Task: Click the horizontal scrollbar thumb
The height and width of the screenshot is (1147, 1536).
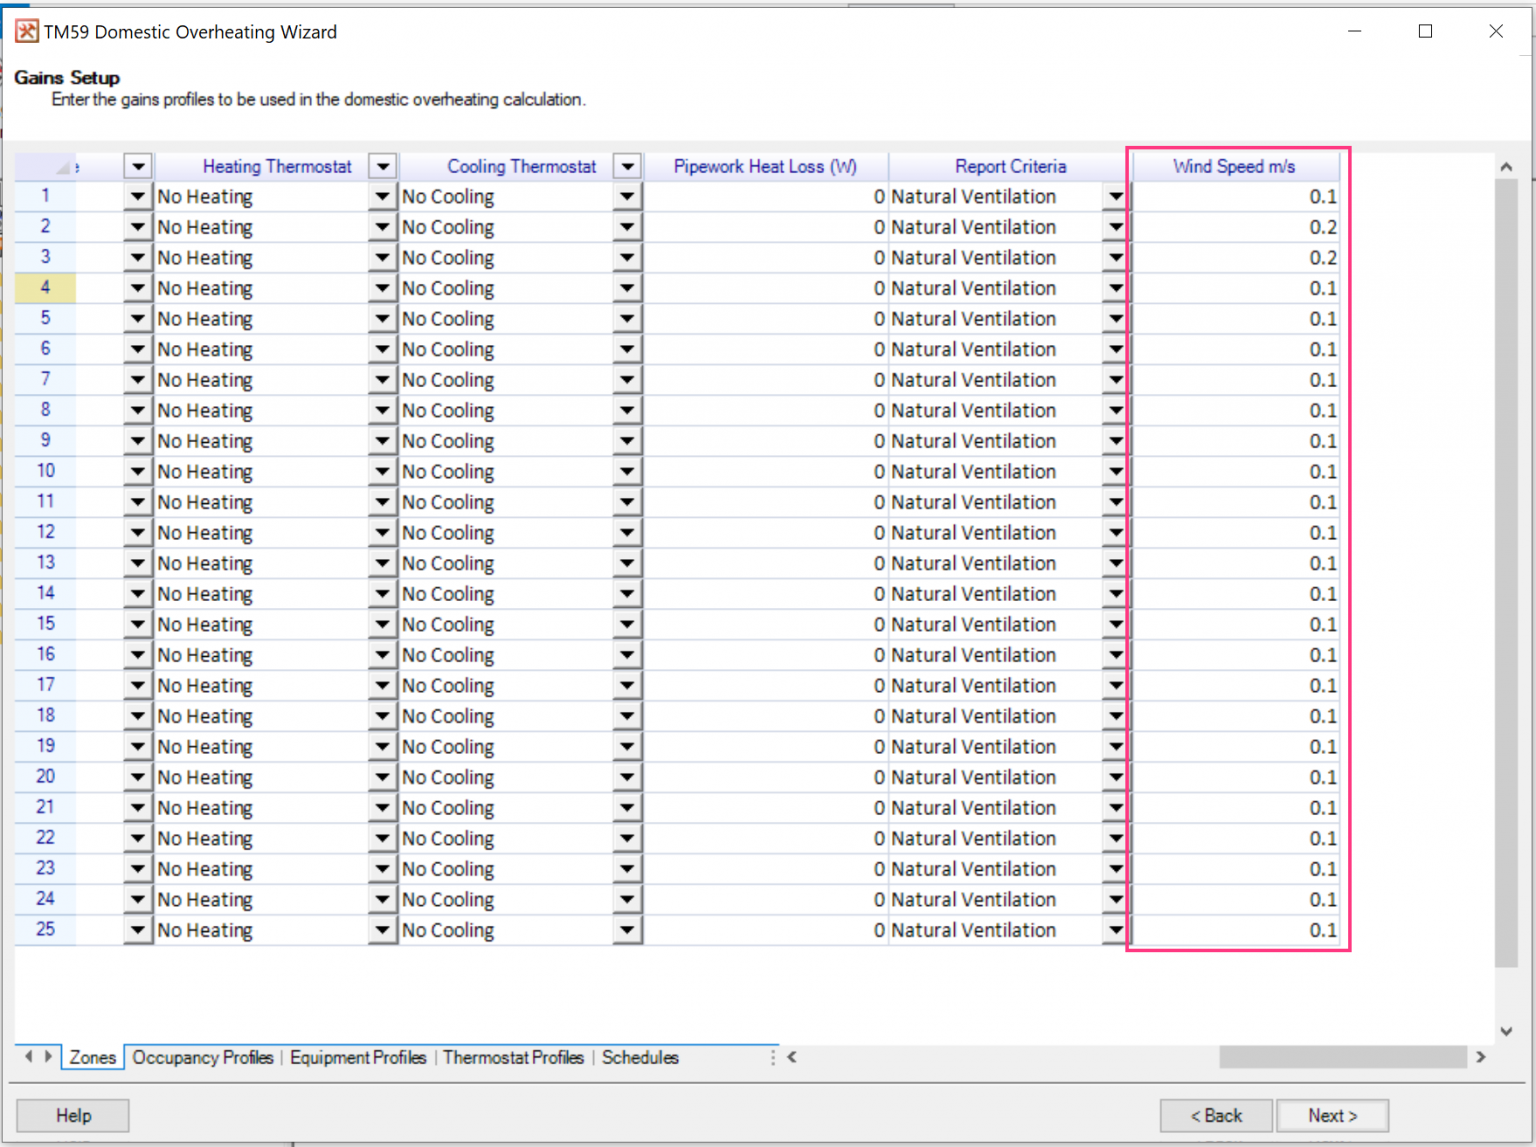Action: (1342, 1057)
